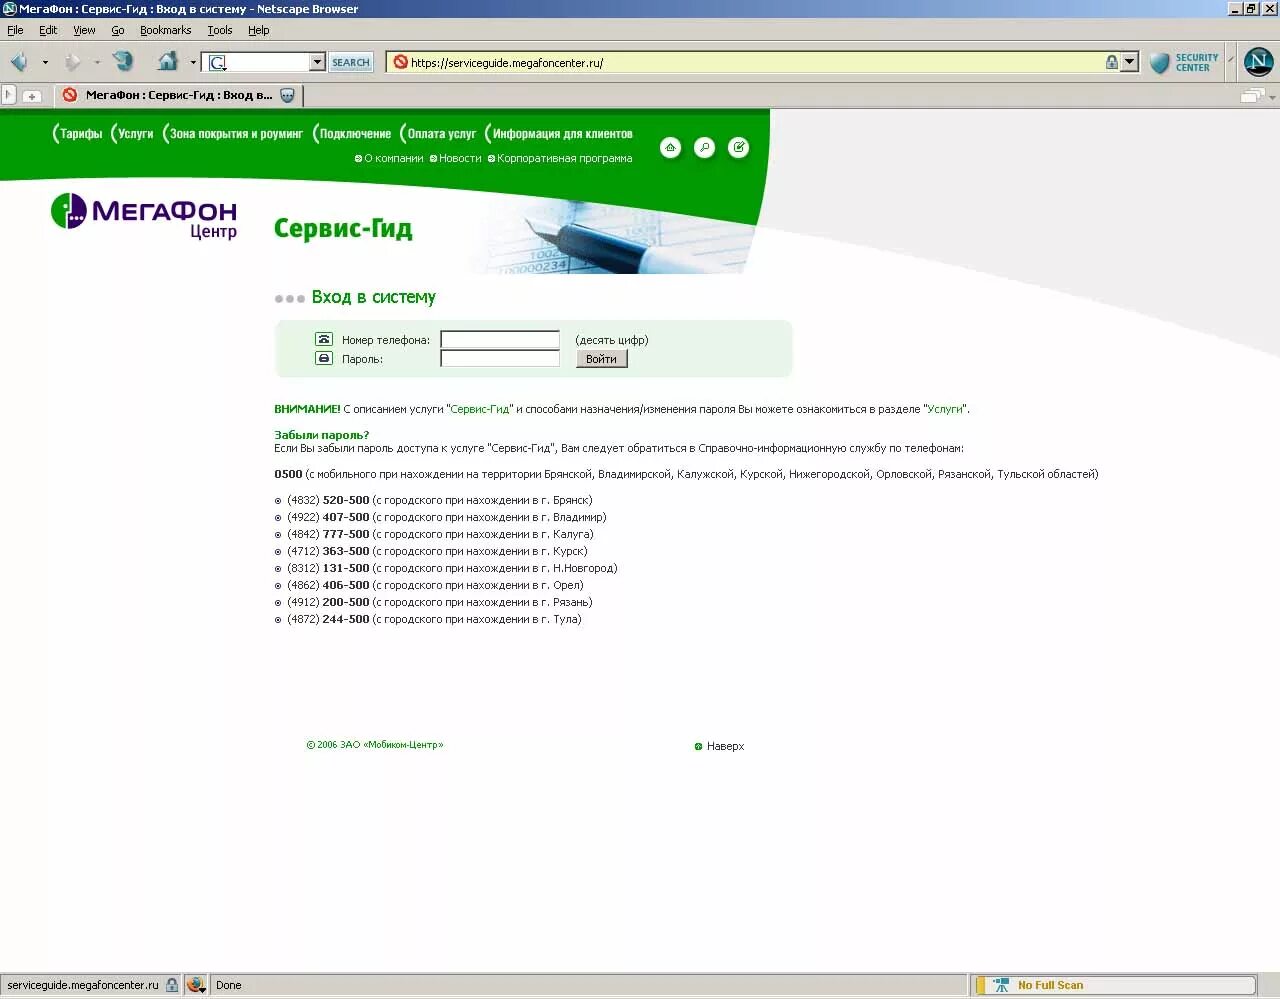Go to the Home page icon

pos(168,62)
